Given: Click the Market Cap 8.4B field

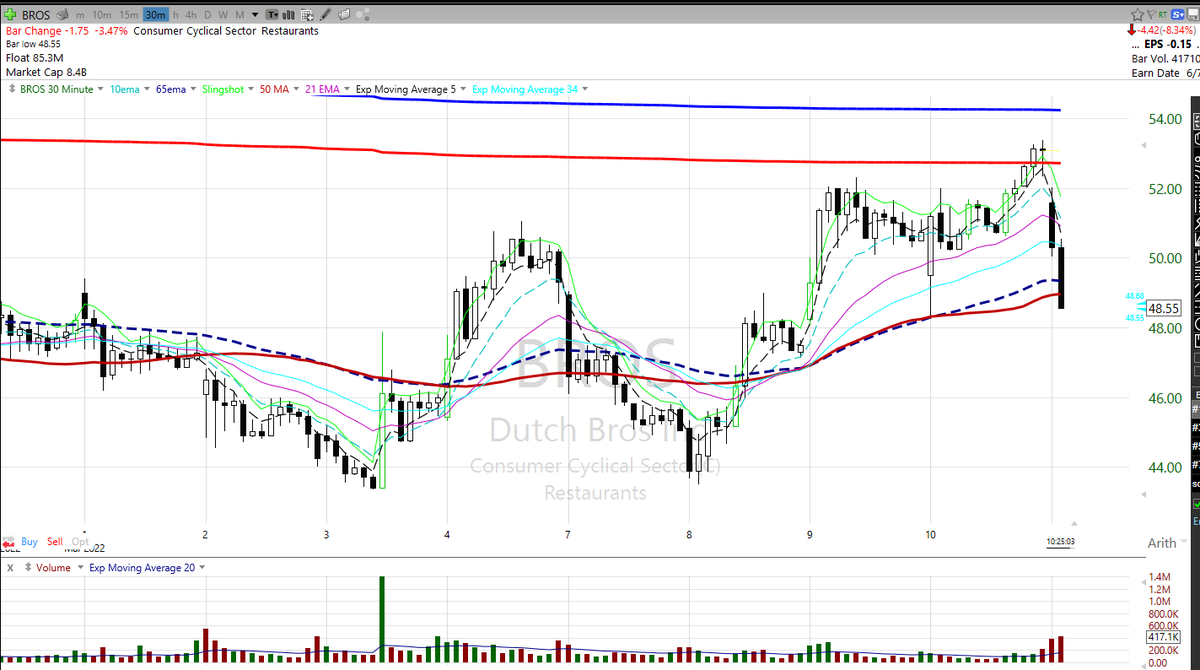Looking at the screenshot, I should [x=46, y=70].
